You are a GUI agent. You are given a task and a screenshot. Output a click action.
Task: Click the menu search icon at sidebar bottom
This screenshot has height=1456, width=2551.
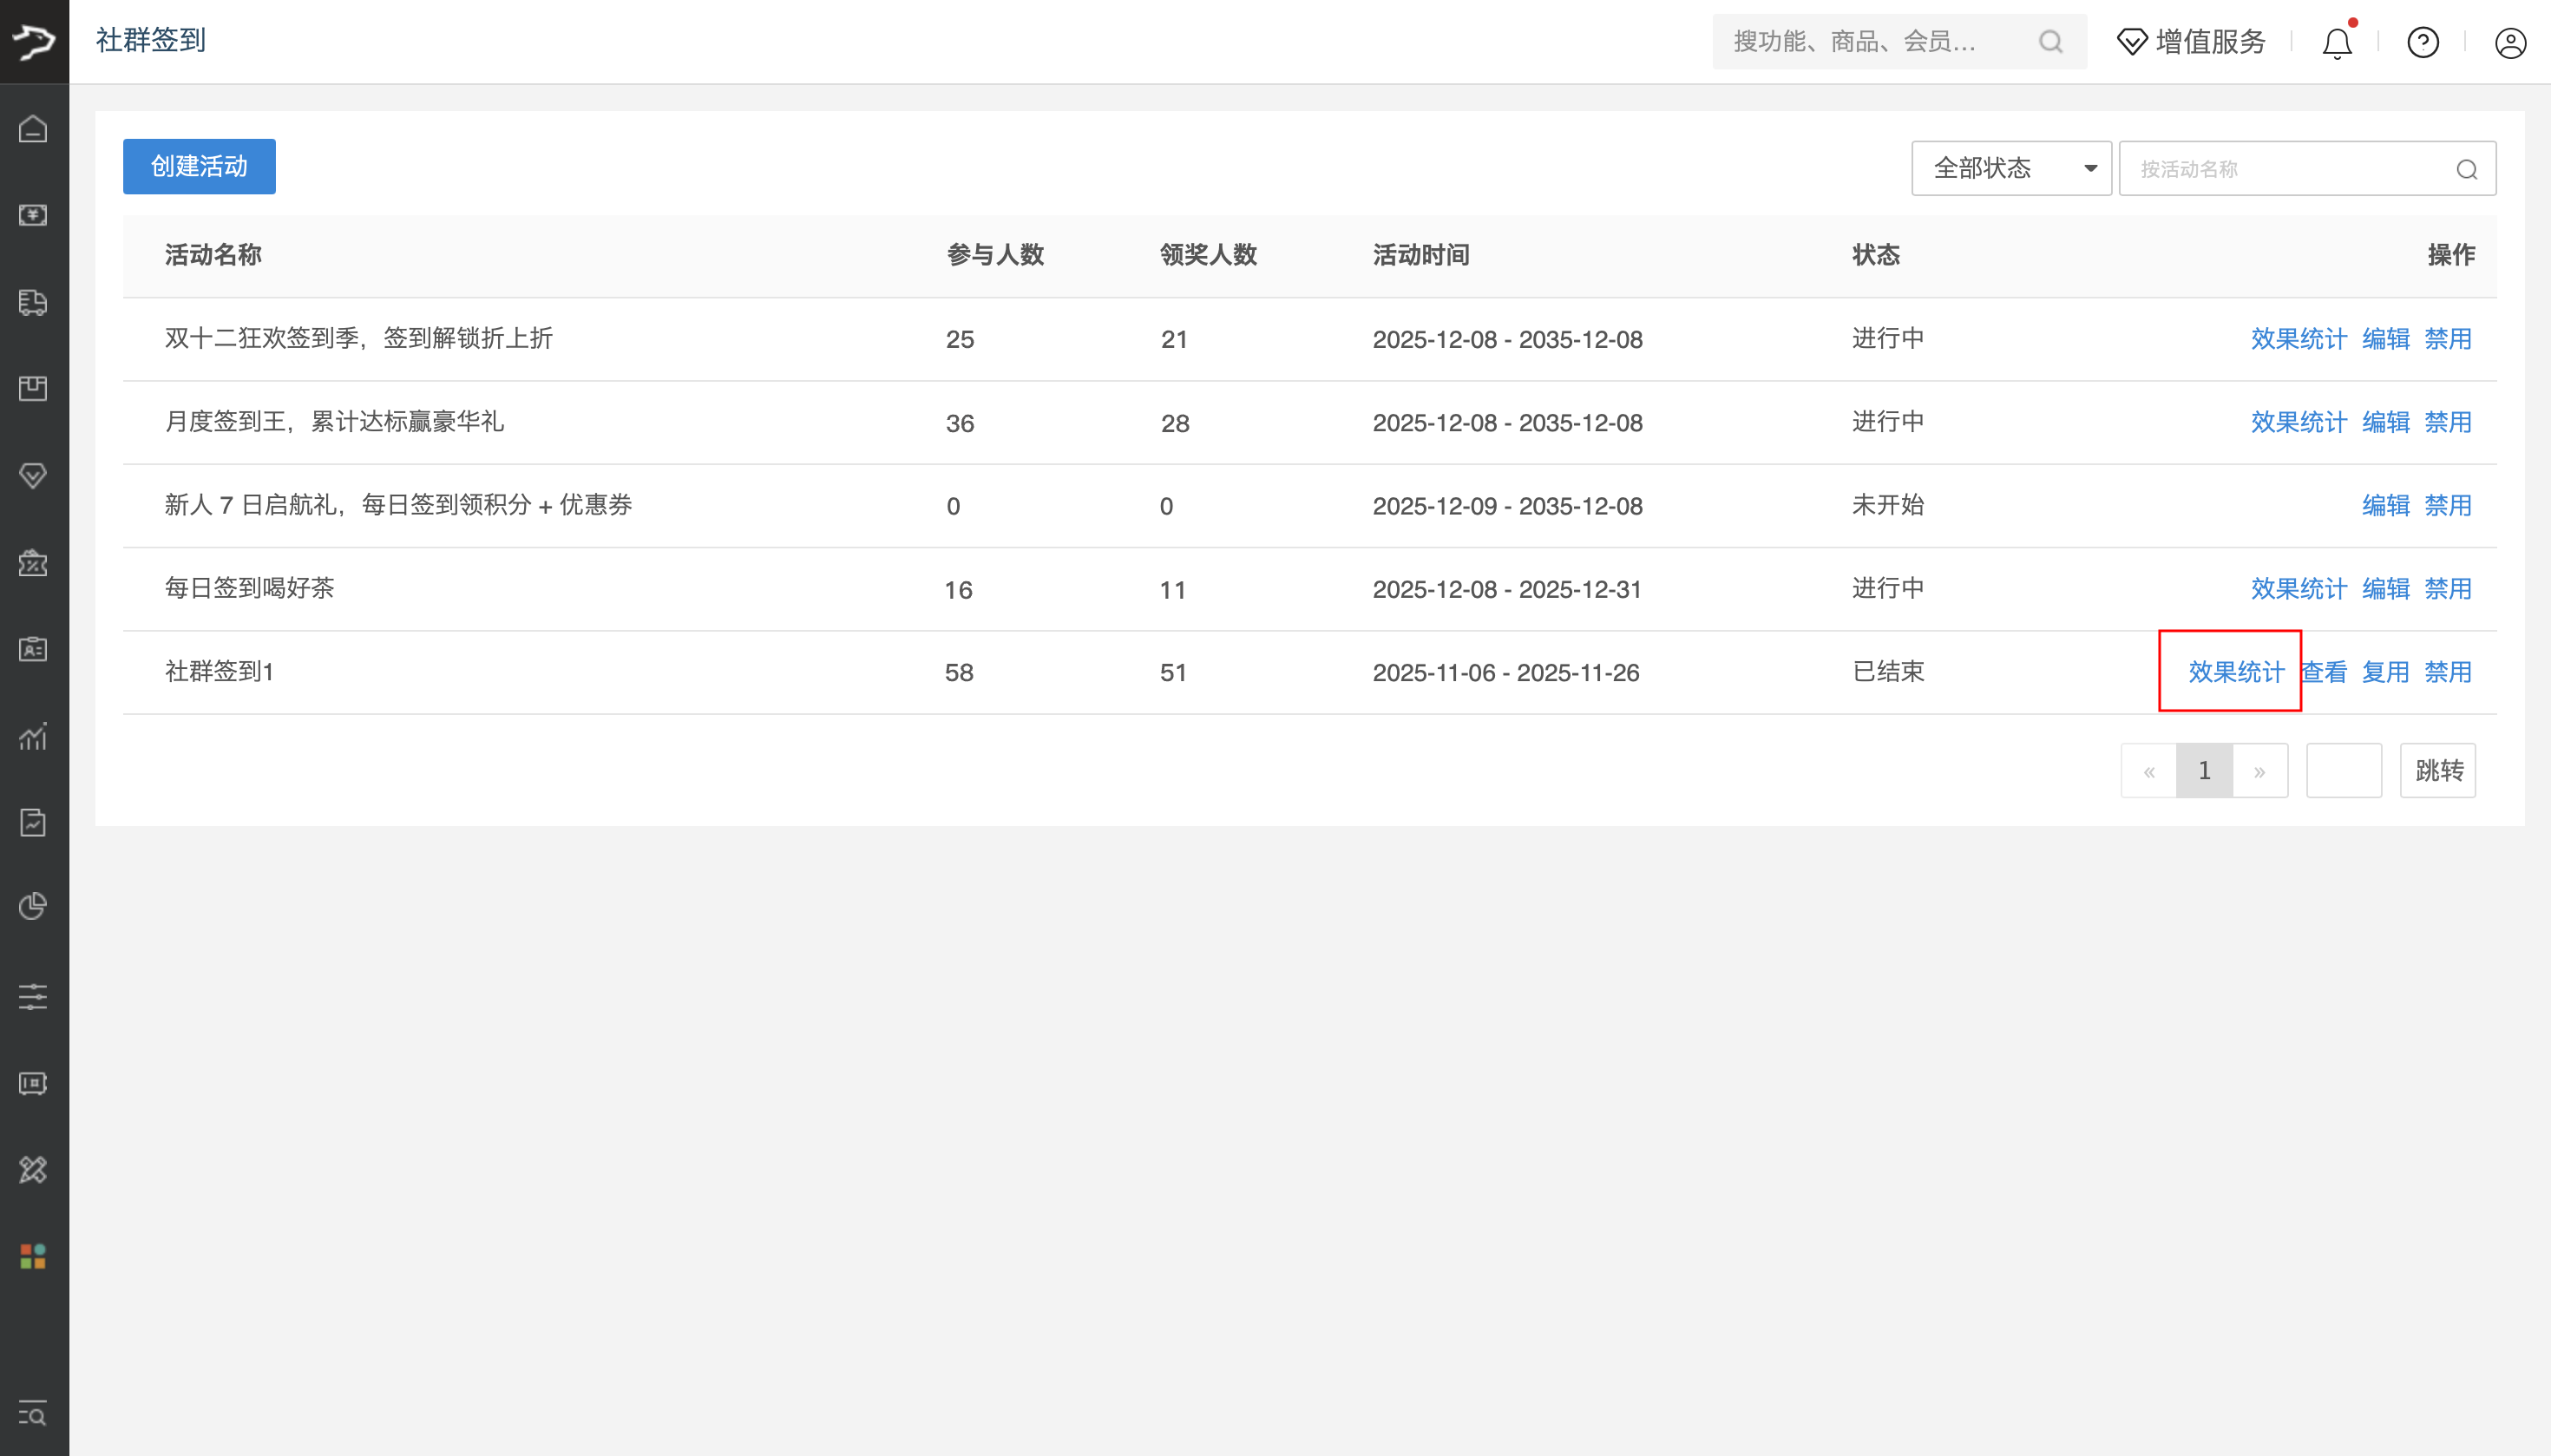tap(33, 1413)
